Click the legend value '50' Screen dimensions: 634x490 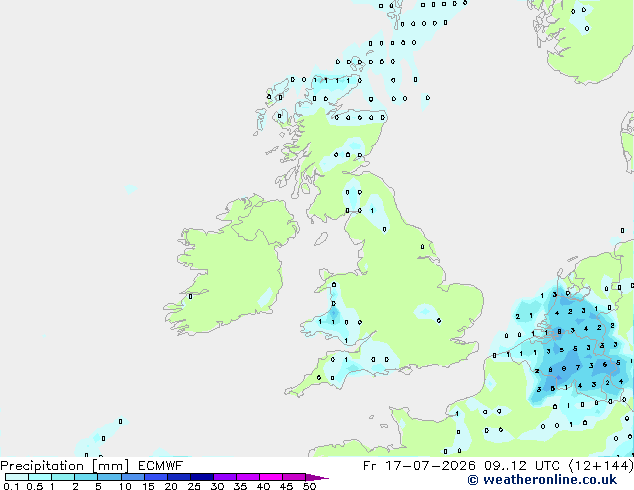[x=309, y=486]
